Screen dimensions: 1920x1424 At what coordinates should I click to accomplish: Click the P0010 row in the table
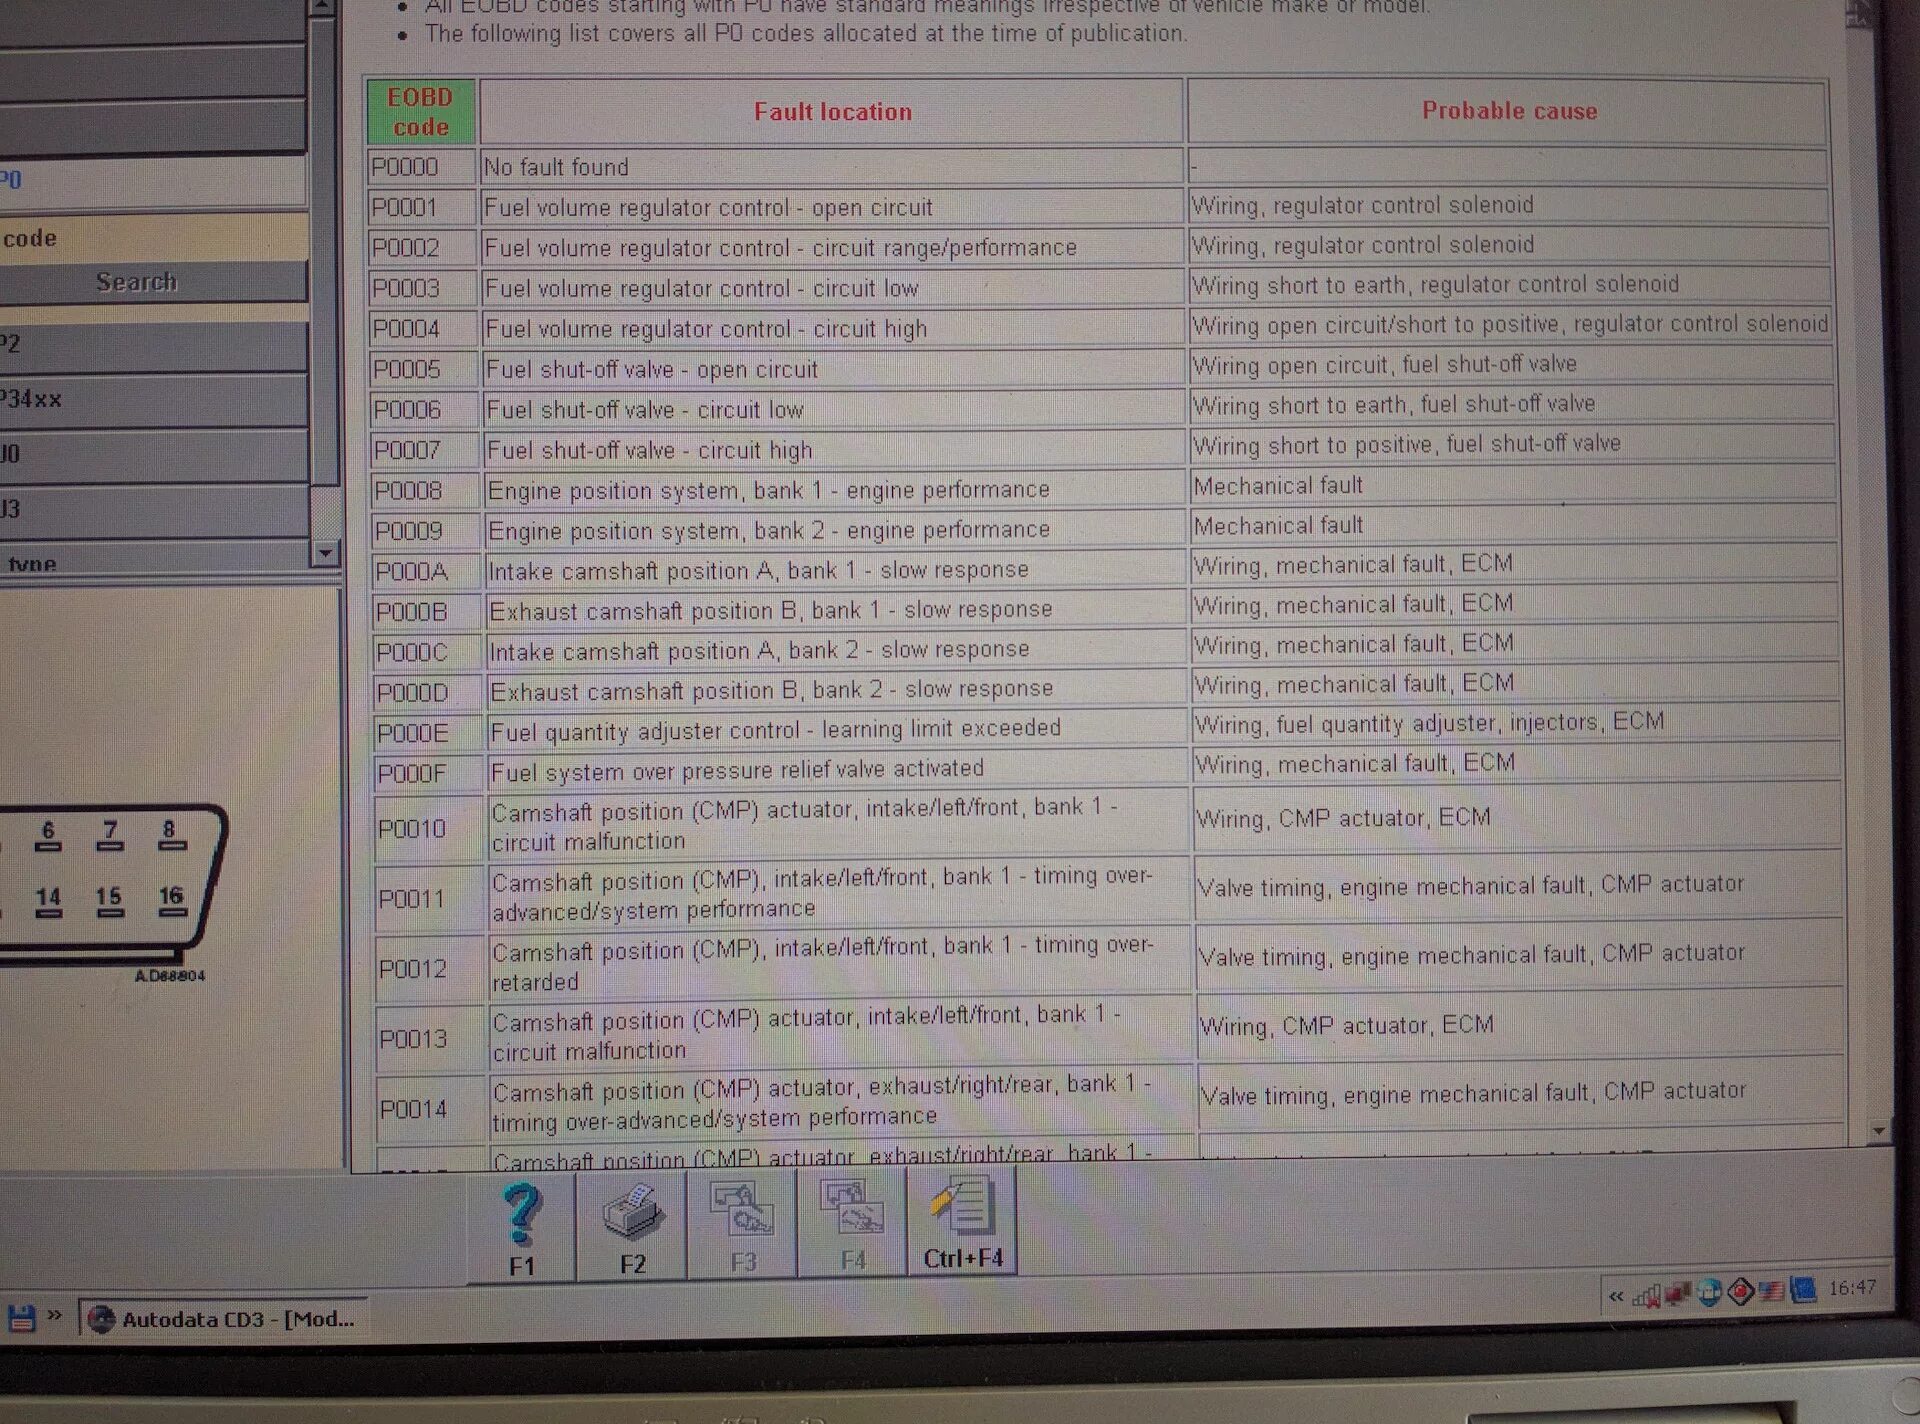[411, 829]
